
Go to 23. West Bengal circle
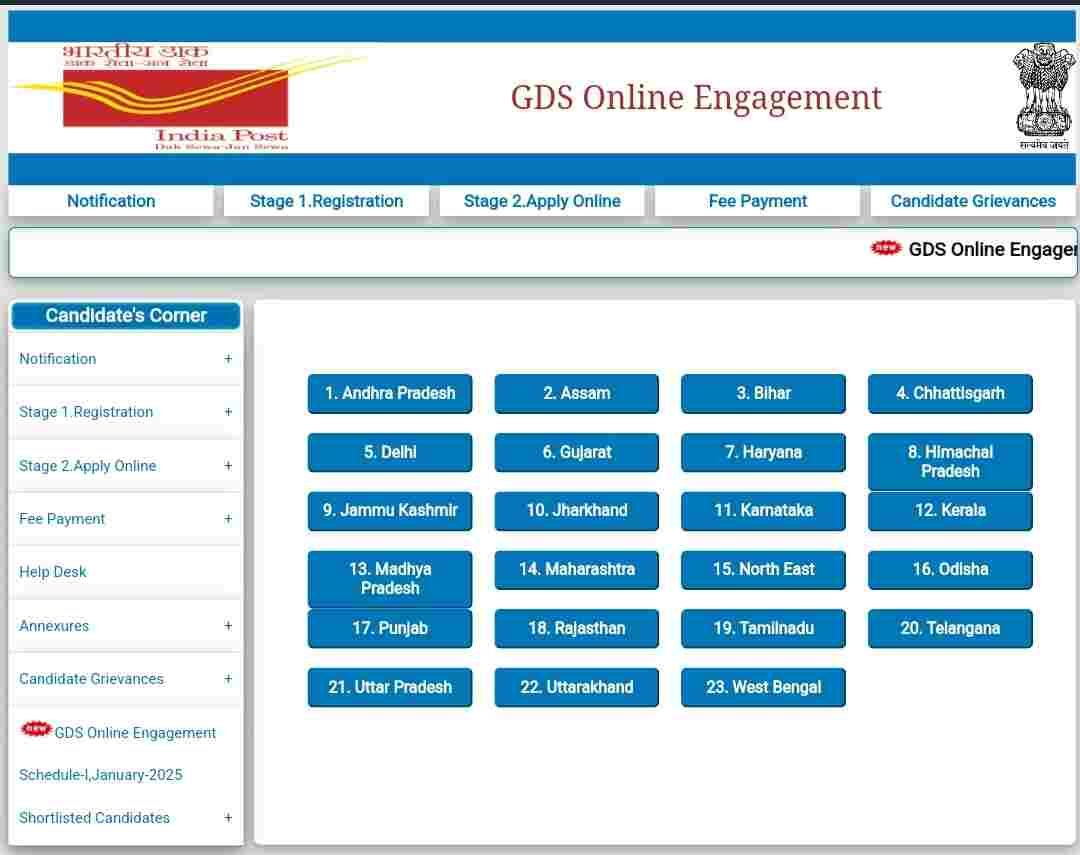tap(763, 688)
